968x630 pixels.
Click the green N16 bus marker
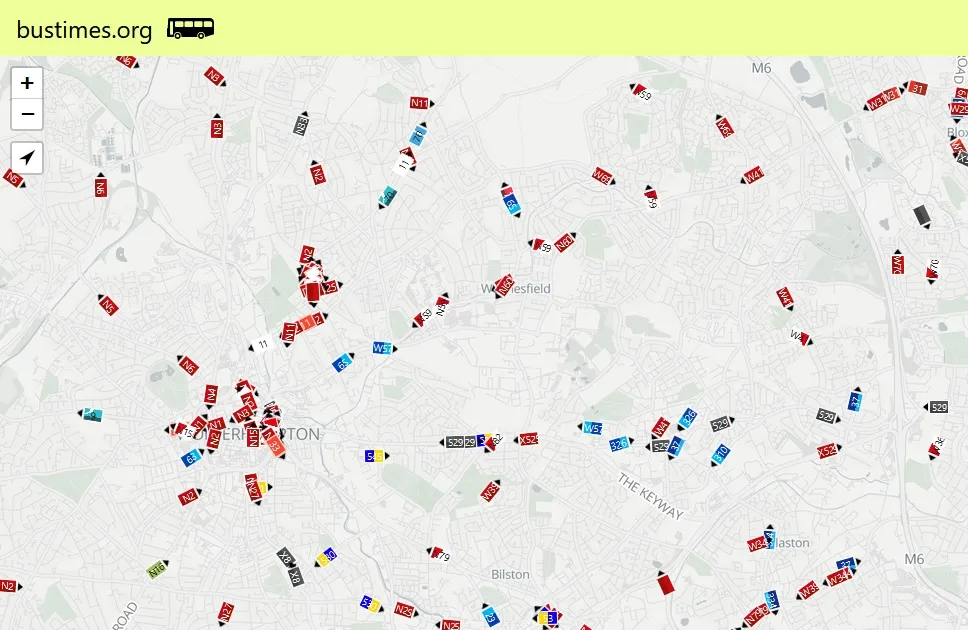pos(157,571)
